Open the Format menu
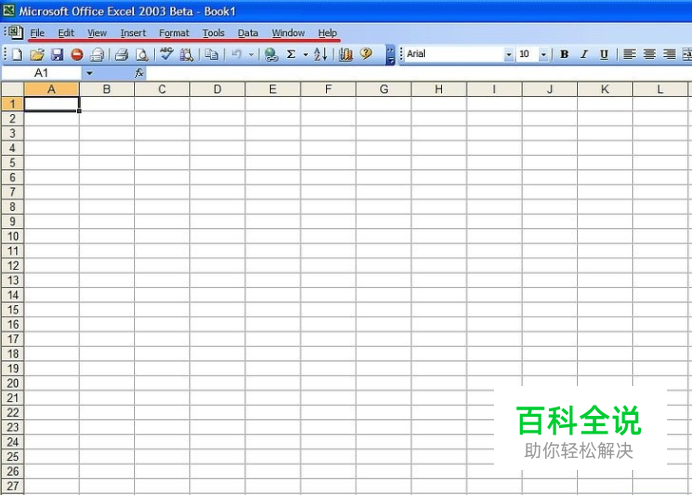 pyautogui.click(x=174, y=33)
